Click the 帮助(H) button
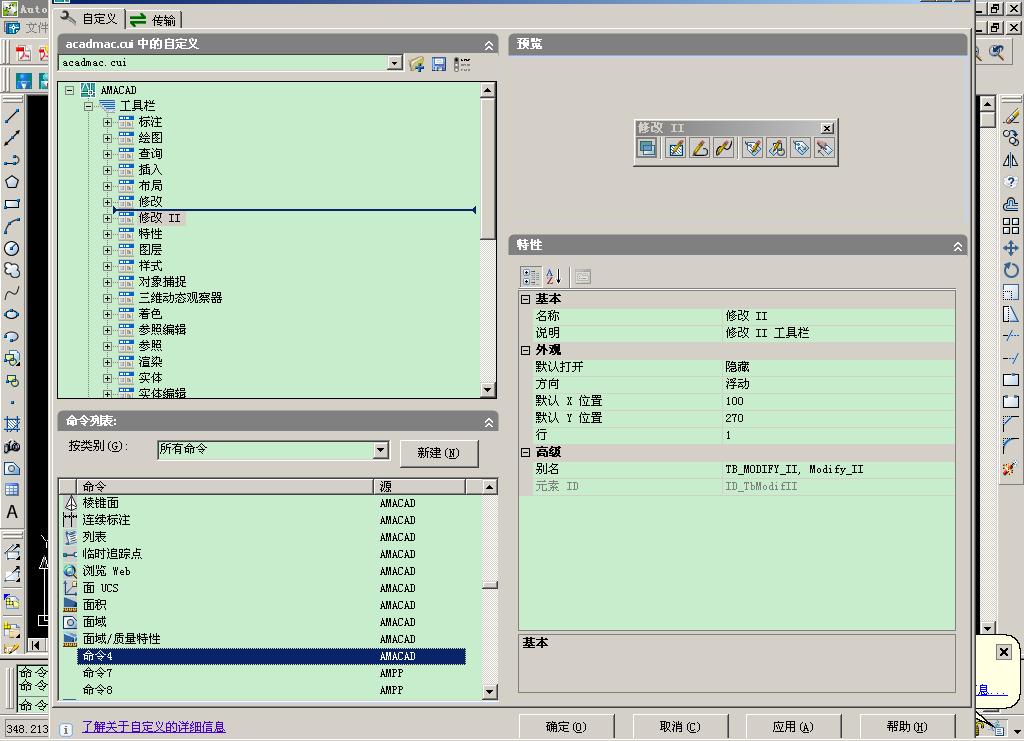The height and width of the screenshot is (741, 1024). (x=907, y=727)
